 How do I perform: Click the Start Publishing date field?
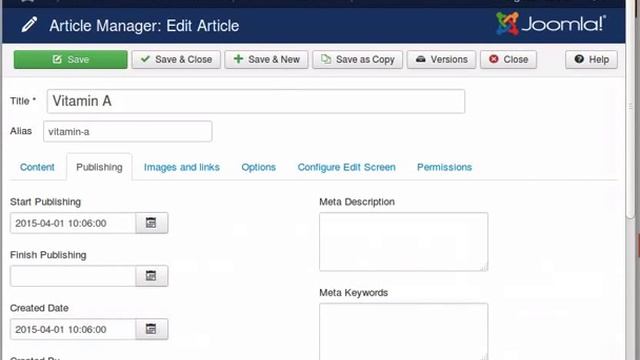click(73, 223)
